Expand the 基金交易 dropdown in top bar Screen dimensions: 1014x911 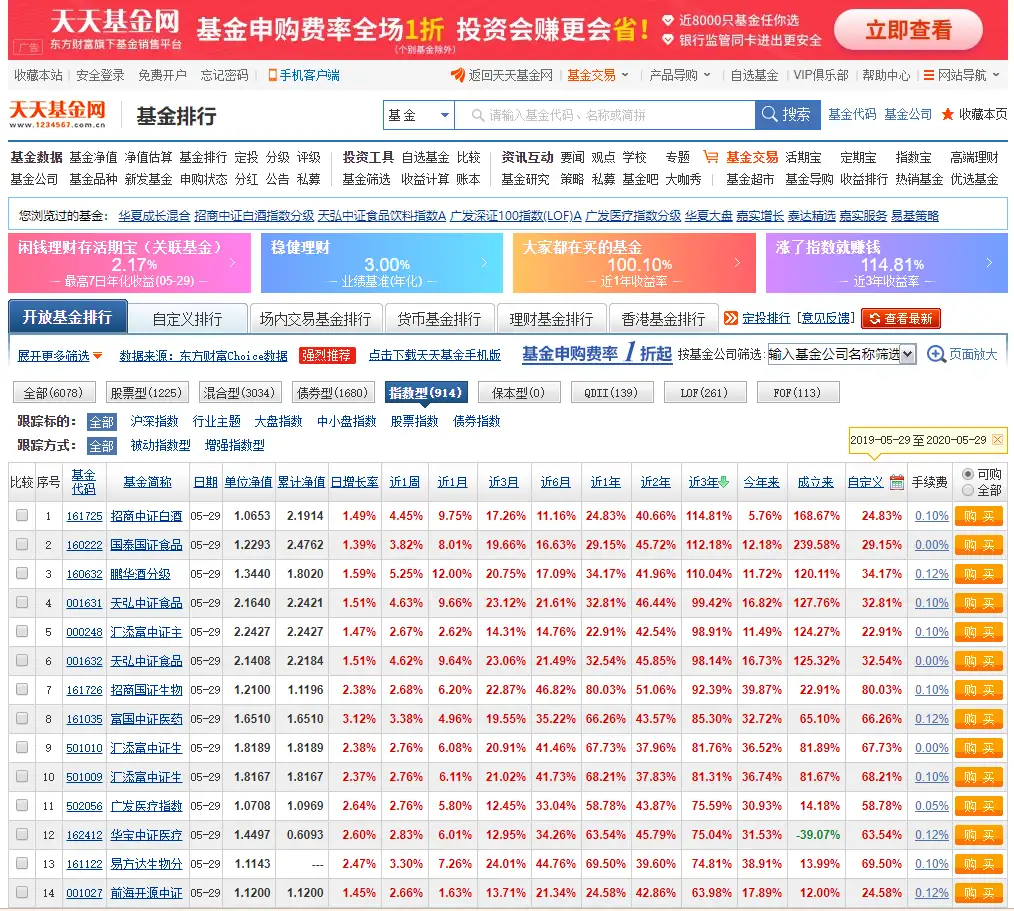(625, 75)
